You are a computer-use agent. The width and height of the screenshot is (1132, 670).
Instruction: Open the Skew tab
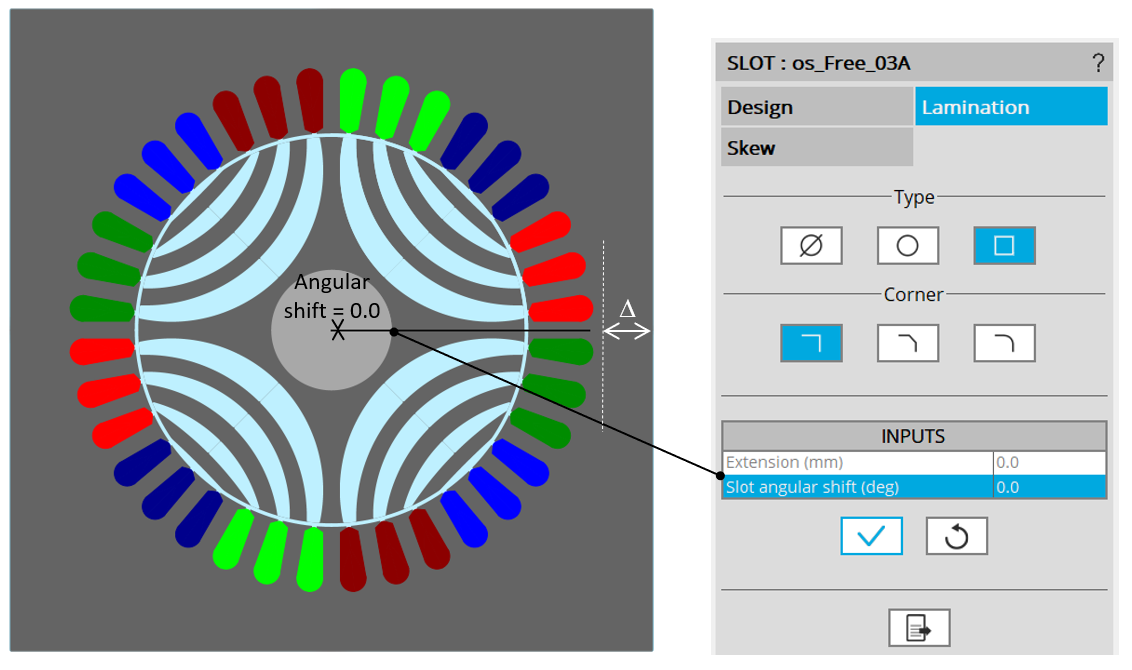(816, 148)
